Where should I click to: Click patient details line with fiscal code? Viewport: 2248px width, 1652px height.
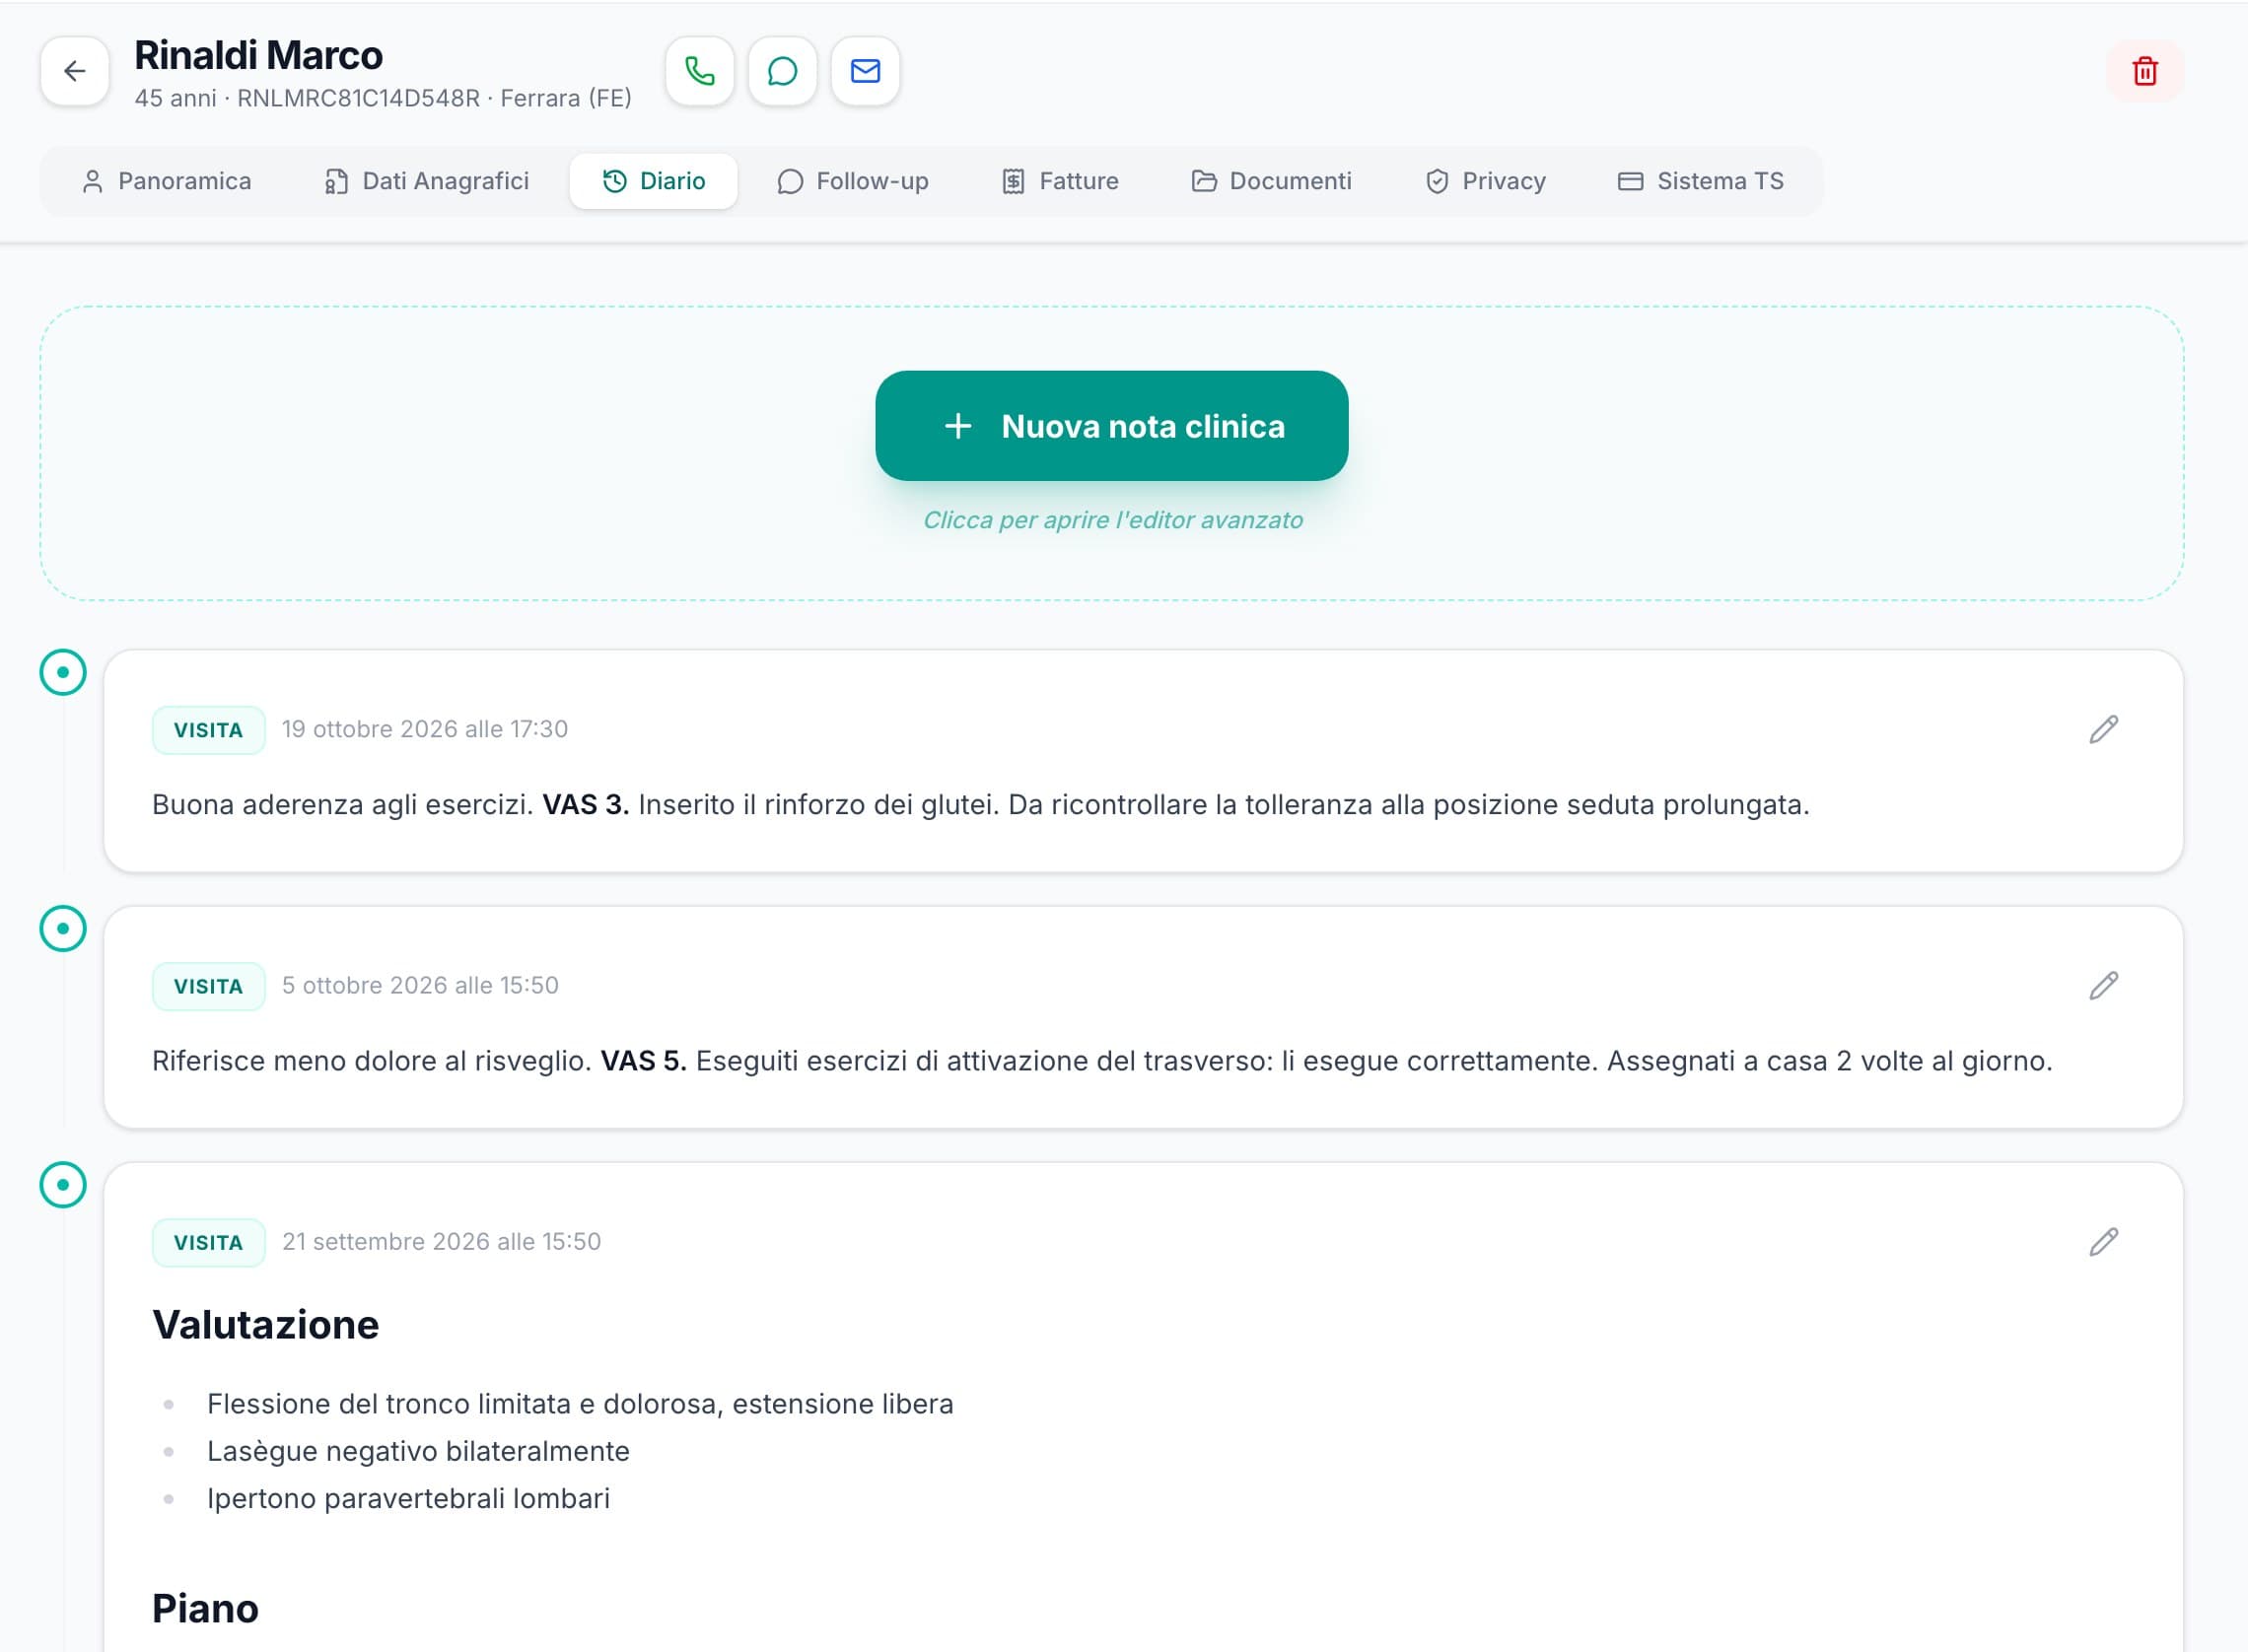coord(383,98)
